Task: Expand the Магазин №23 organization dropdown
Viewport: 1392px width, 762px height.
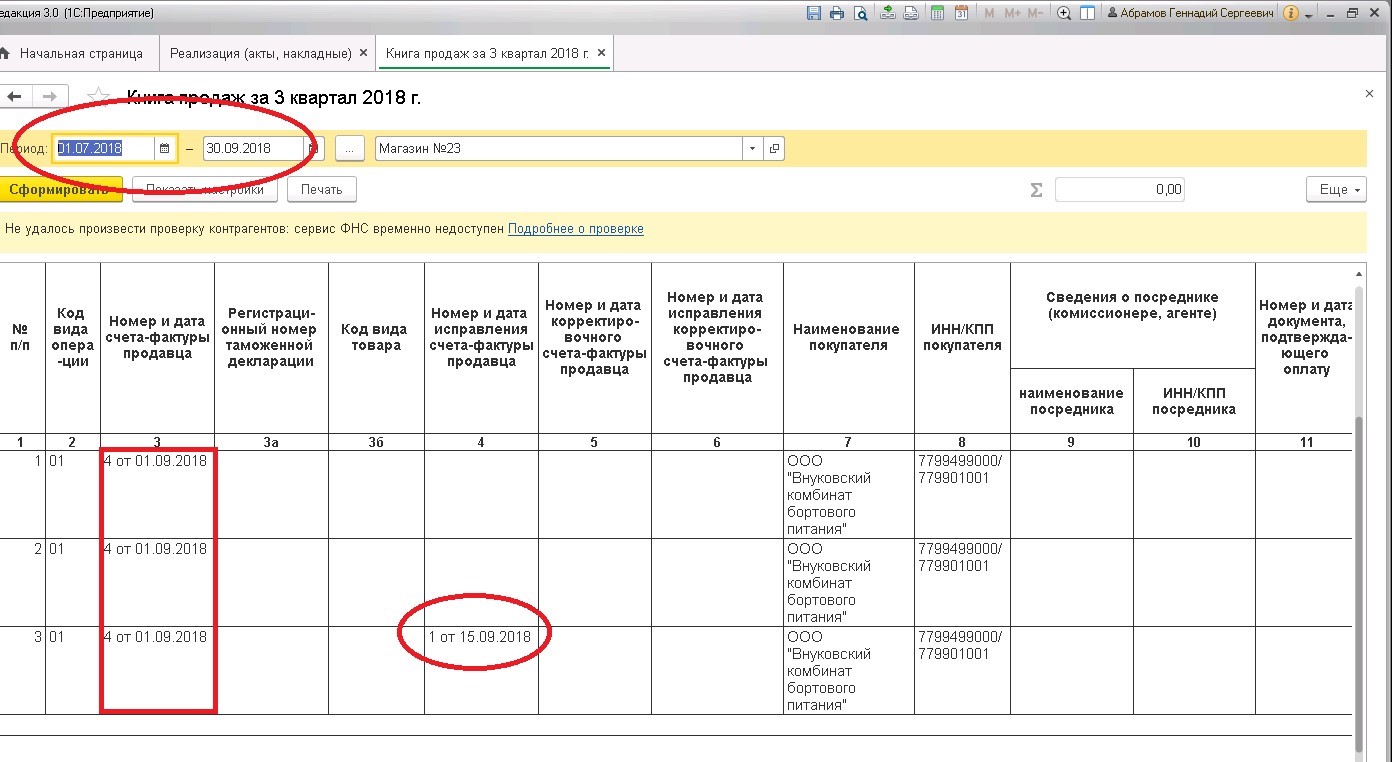Action: [752, 148]
